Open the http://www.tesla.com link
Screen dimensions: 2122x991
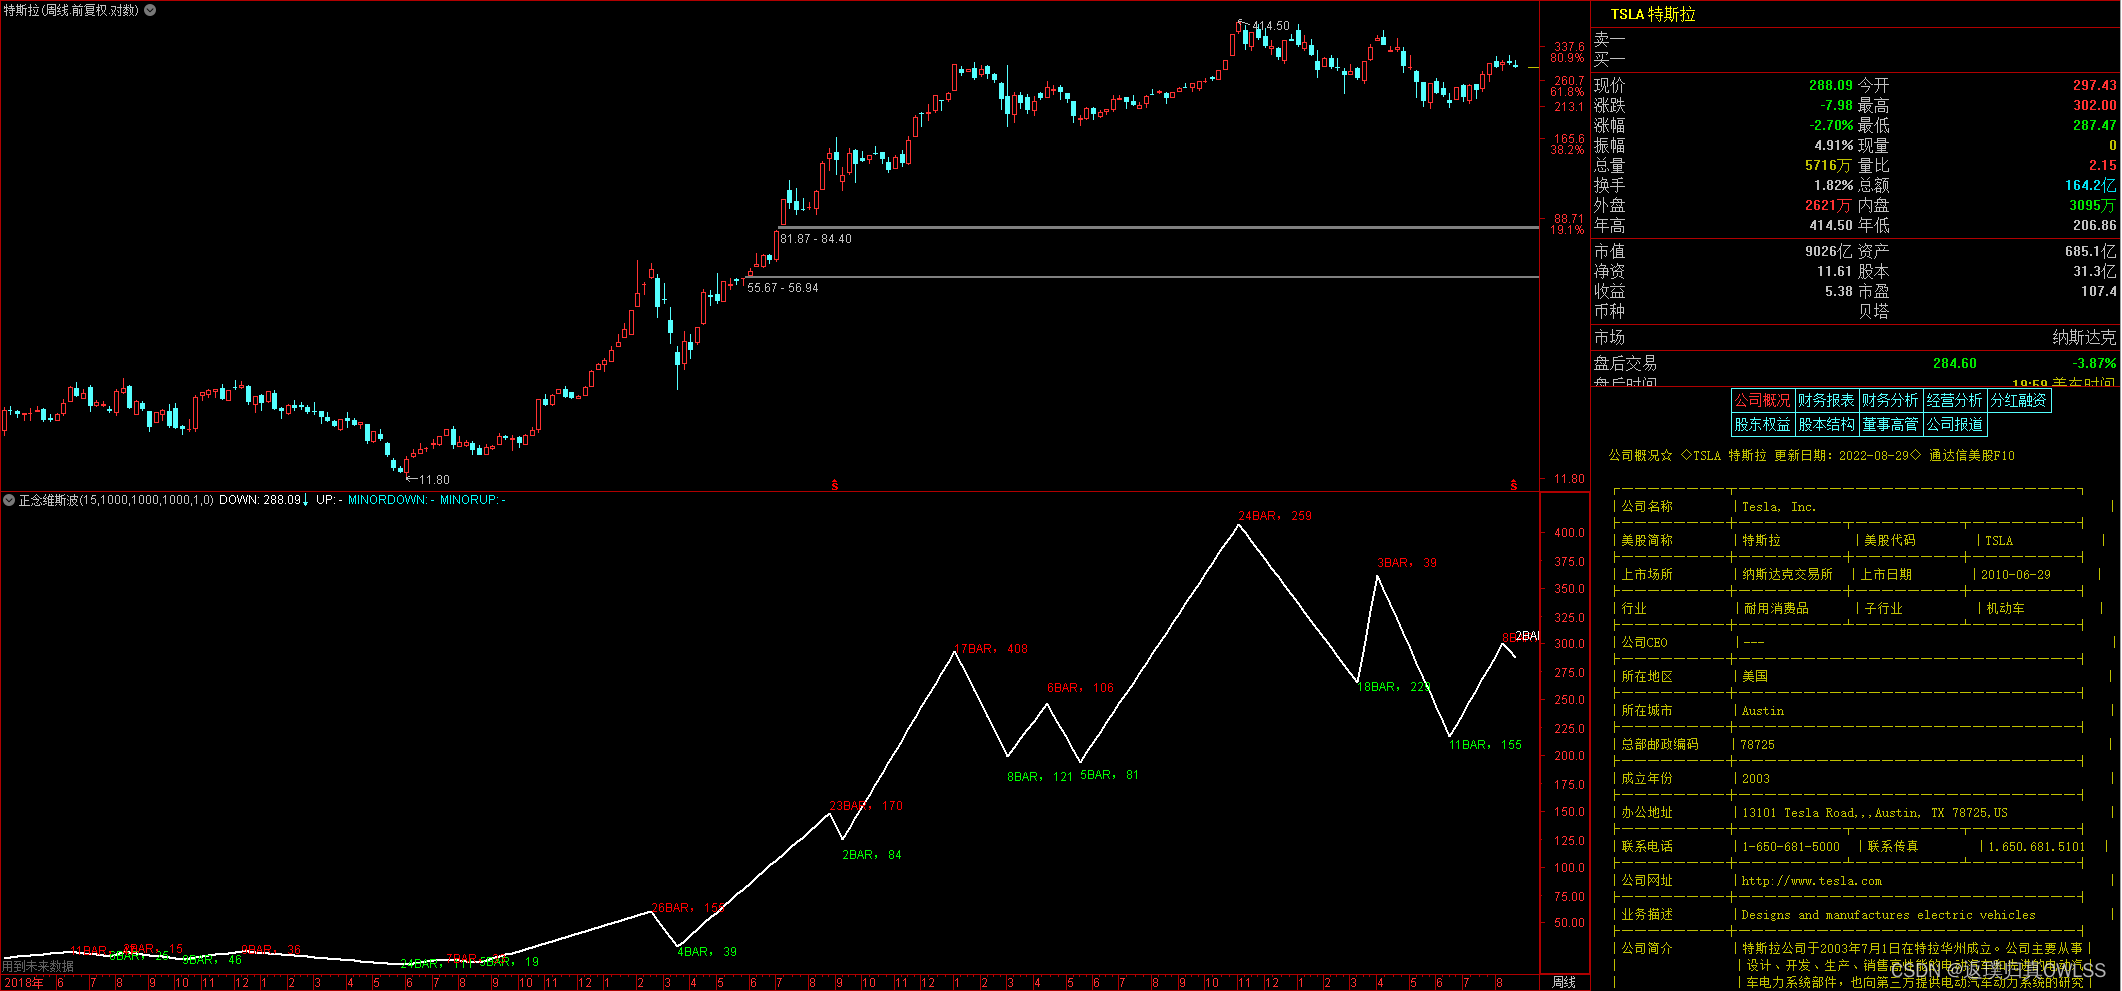click(x=1812, y=881)
